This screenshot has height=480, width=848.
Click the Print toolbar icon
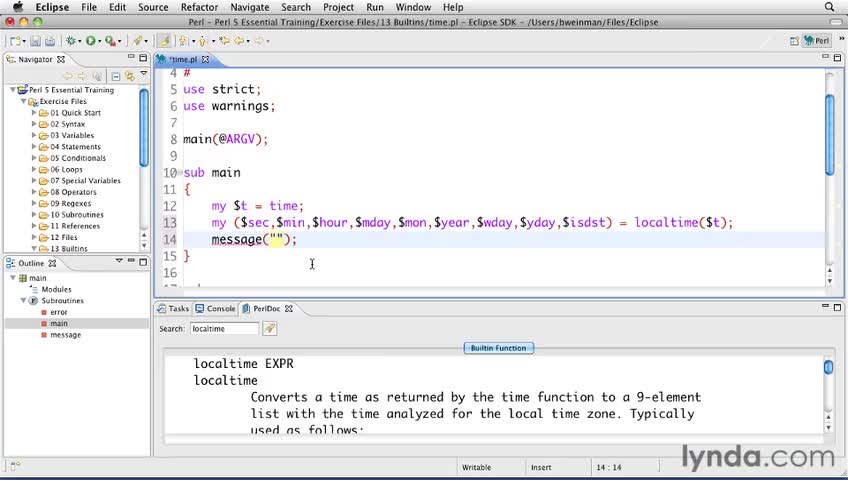pos(50,41)
